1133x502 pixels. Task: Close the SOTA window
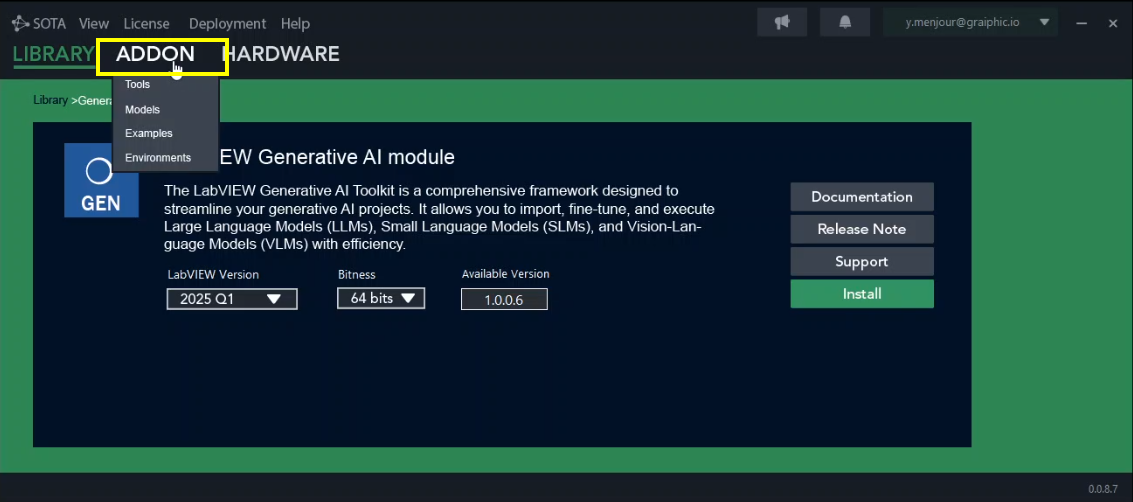[x=1113, y=23]
